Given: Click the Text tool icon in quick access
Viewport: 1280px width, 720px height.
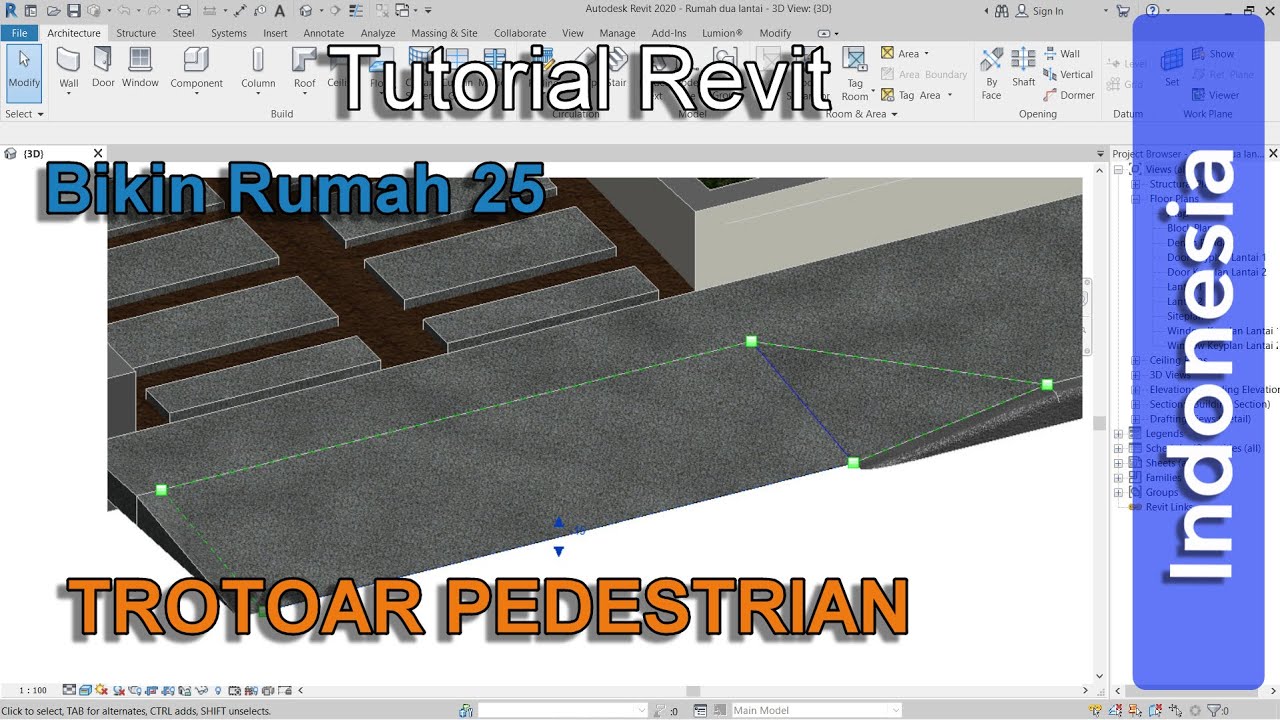Looking at the screenshot, I should click(280, 11).
